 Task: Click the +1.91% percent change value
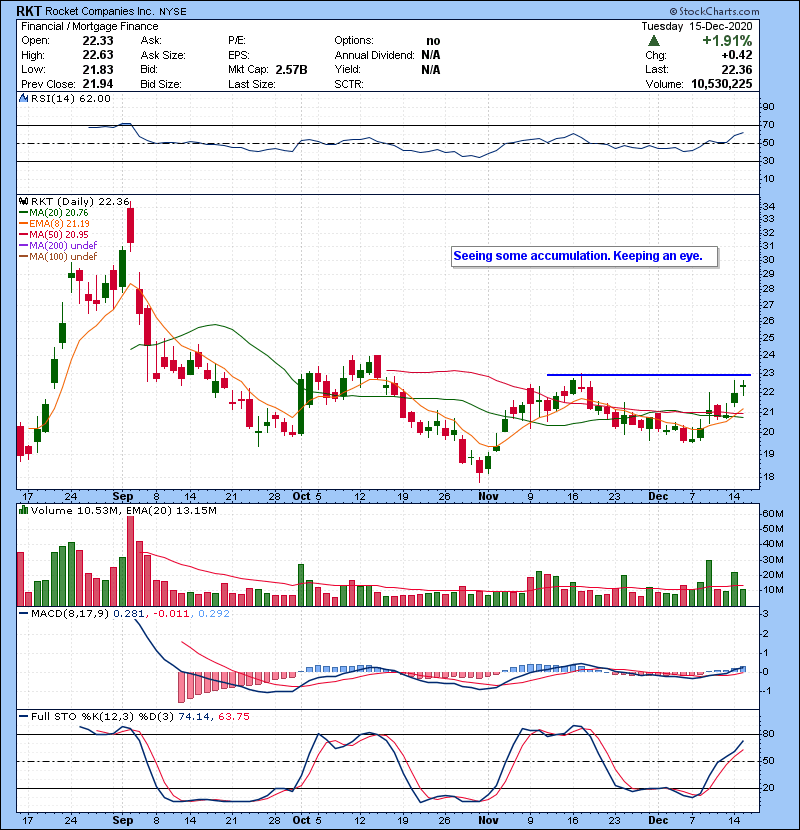727,41
